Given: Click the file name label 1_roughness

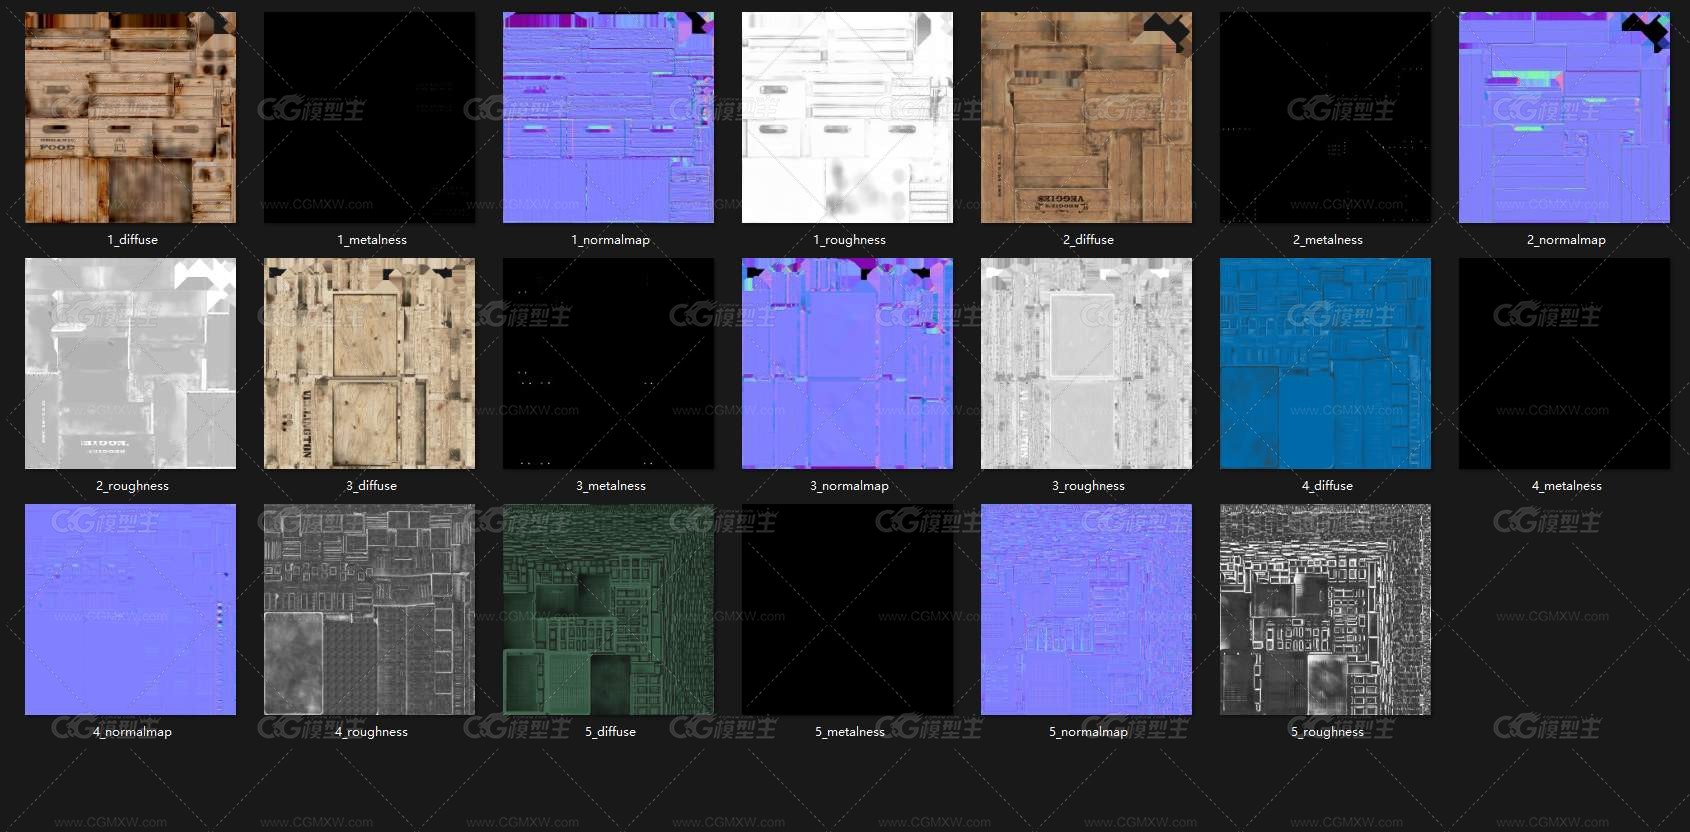Looking at the screenshot, I should click(x=849, y=240).
